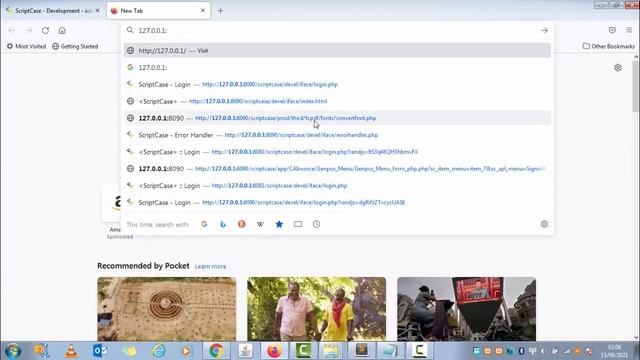Go to the Firefox home page
This screenshot has width=640, height=360.
pyautogui.click(x=62, y=30)
